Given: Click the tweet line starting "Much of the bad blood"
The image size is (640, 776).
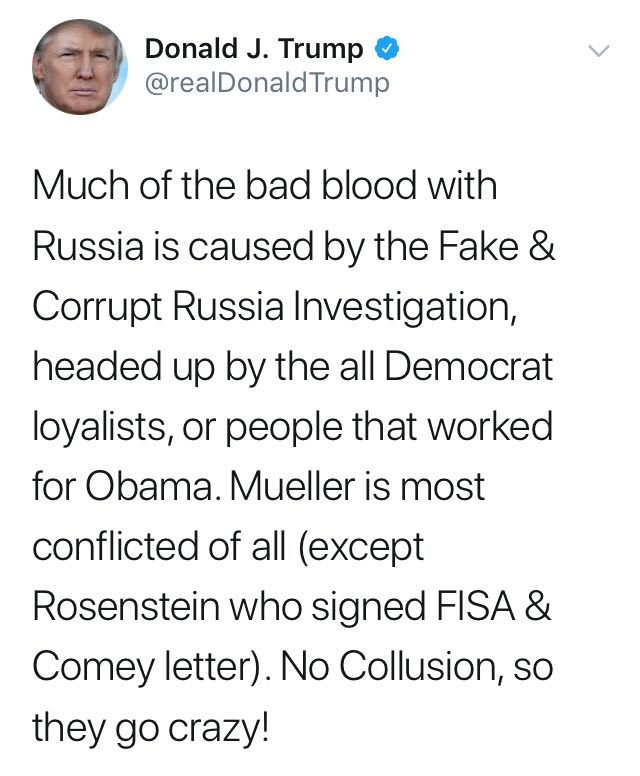Looking at the screenshot, I should tap(265, 186).
